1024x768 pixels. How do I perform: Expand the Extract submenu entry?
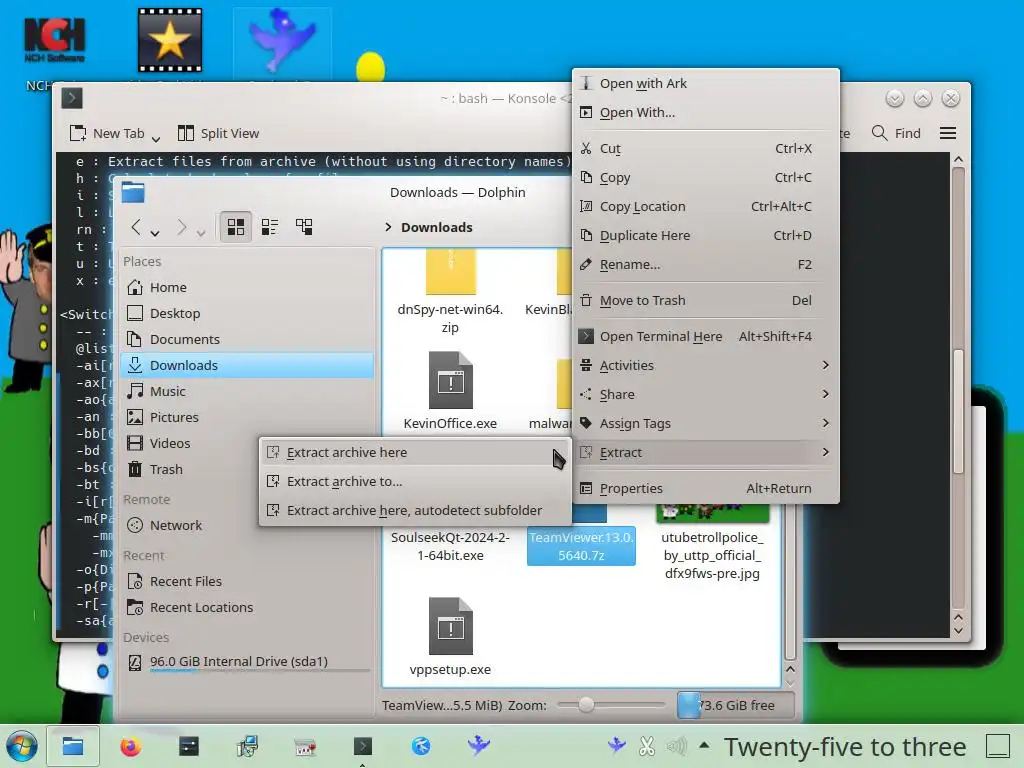(706, 453)
